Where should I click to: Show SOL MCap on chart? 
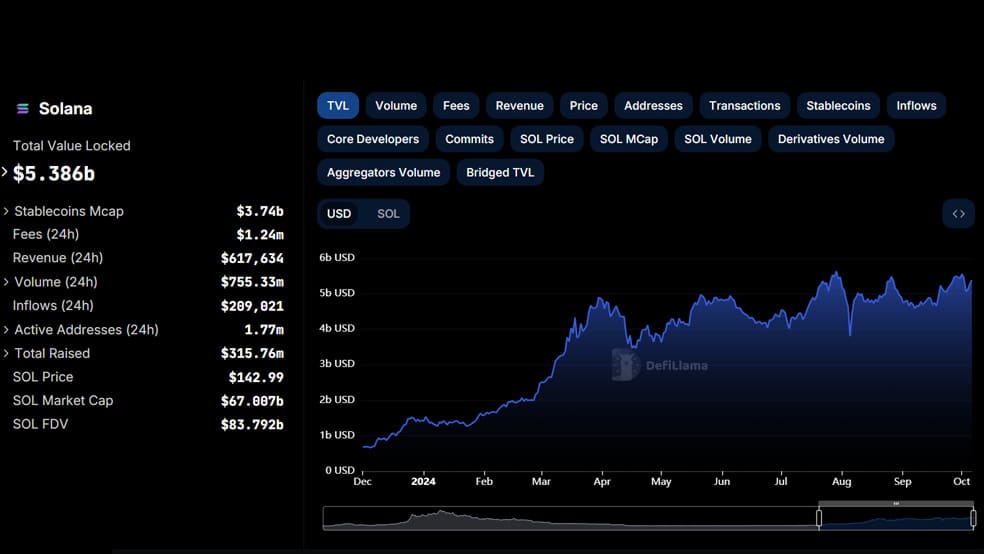[x=629, y=139]
